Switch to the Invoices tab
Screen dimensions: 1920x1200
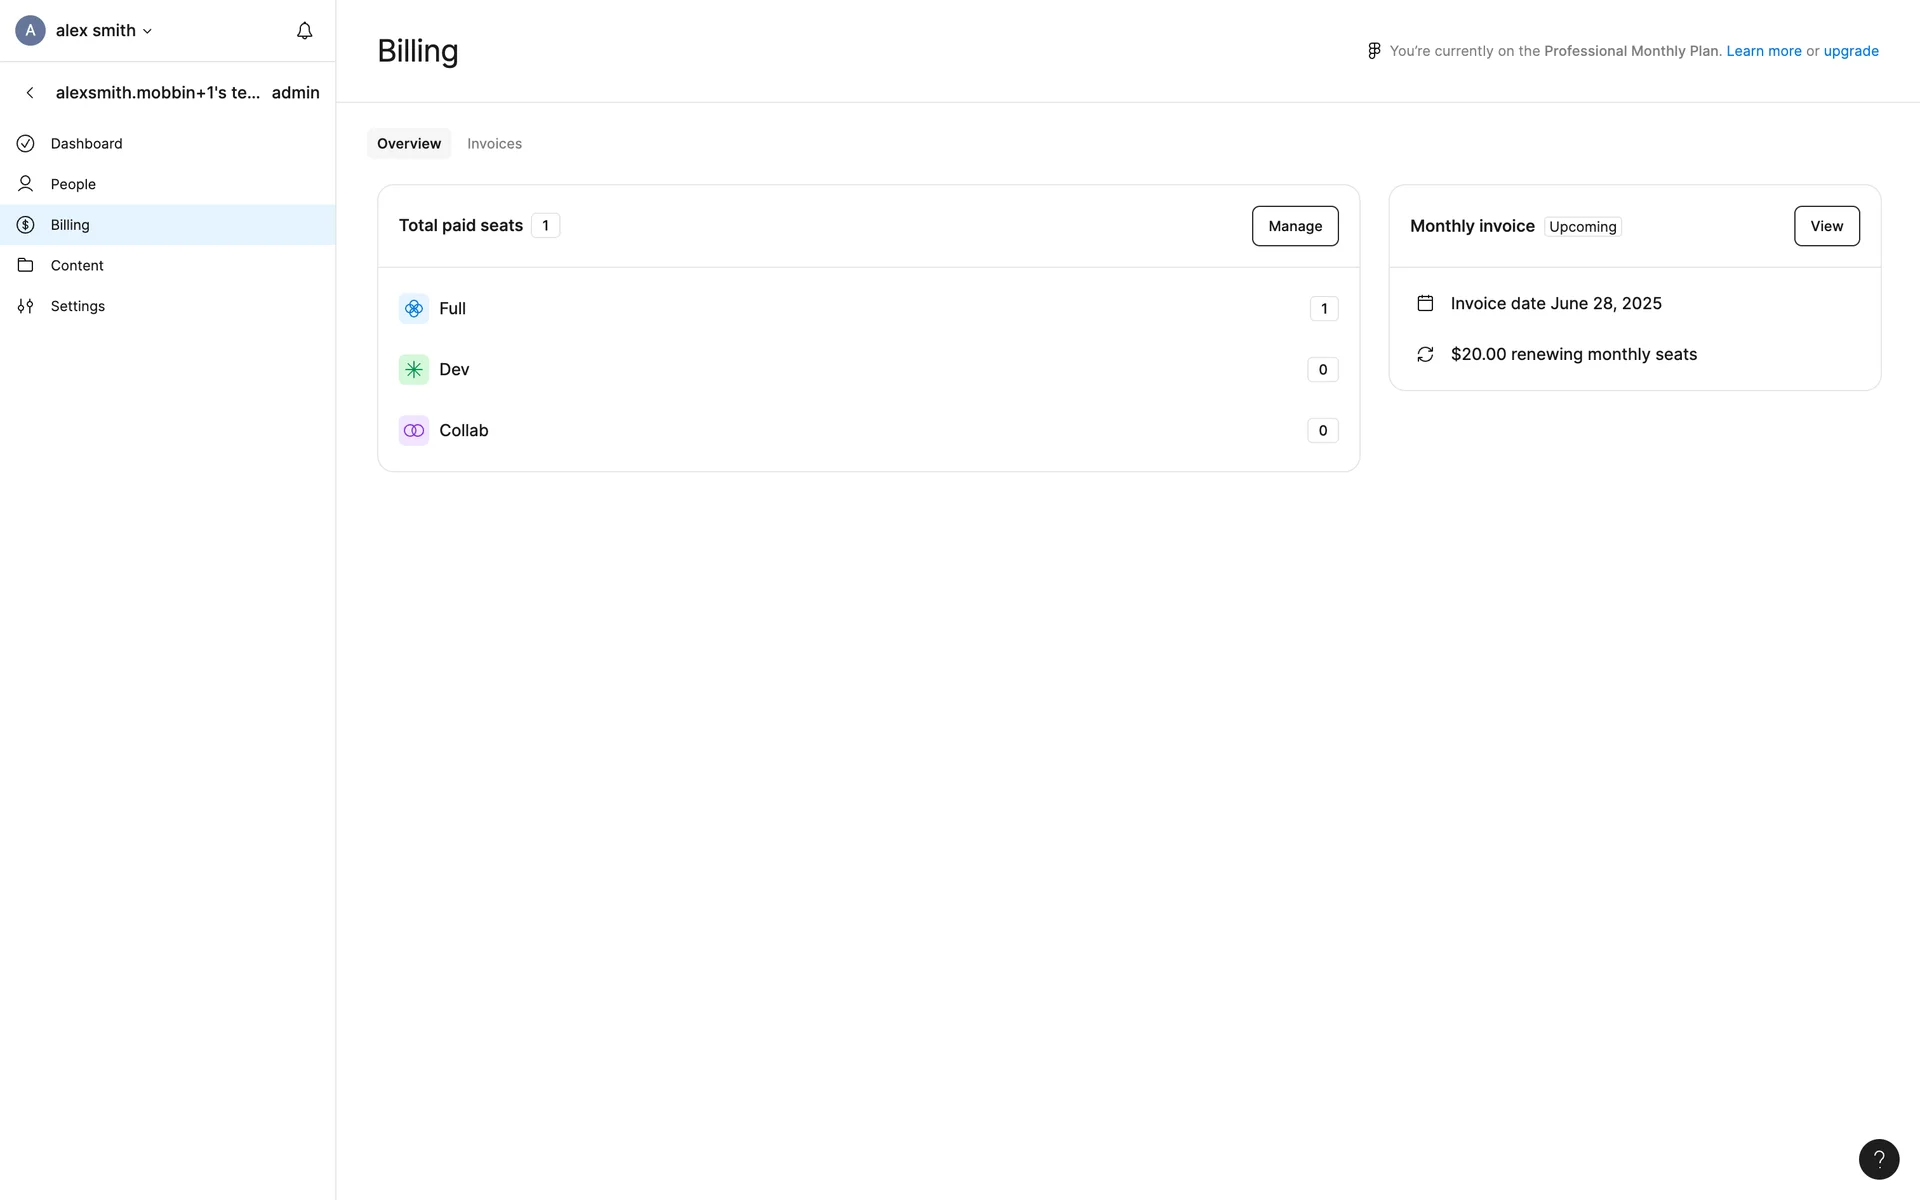[494, 144]
